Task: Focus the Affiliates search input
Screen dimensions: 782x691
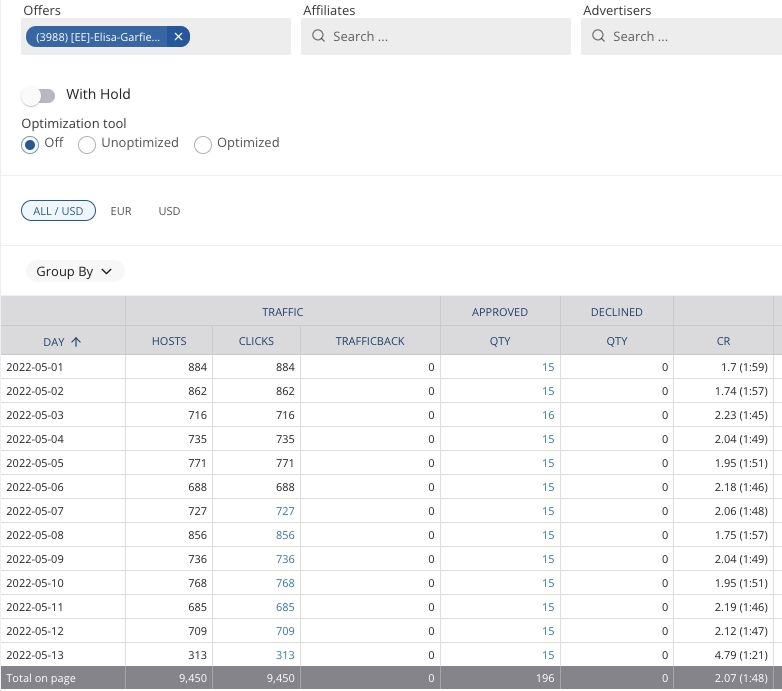Action: [445, 37]
